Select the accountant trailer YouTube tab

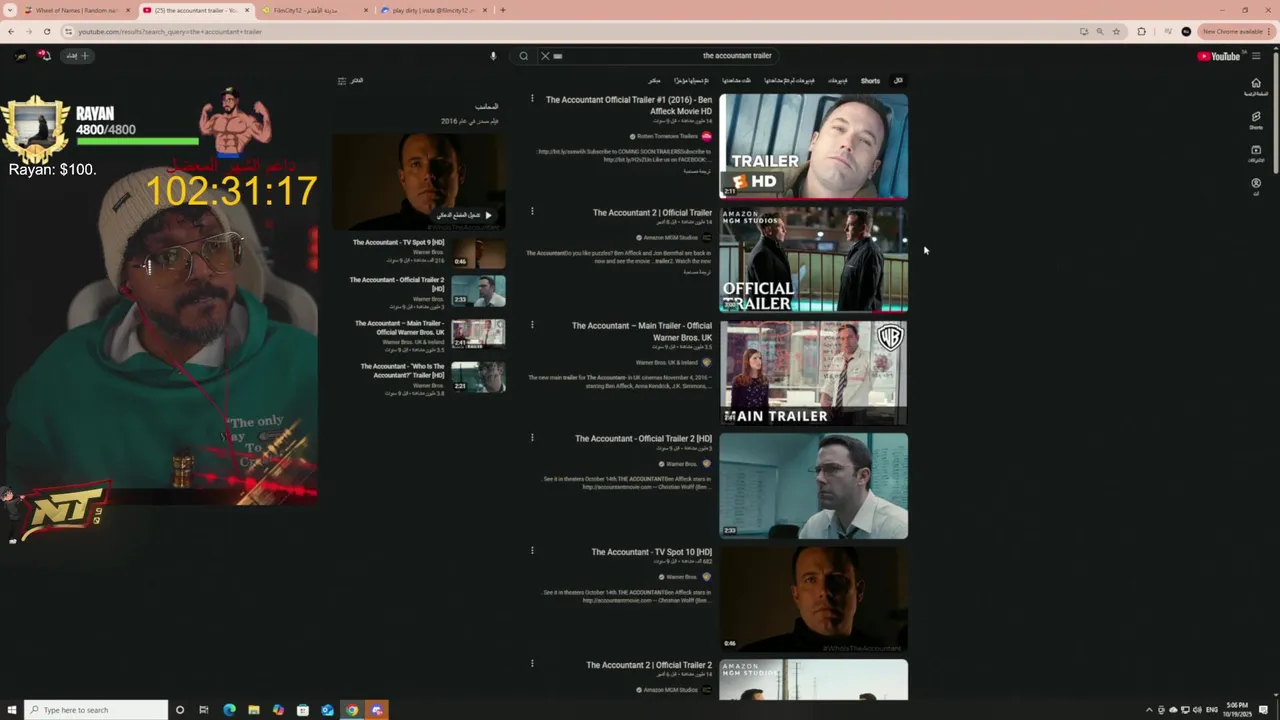[195, 10]
